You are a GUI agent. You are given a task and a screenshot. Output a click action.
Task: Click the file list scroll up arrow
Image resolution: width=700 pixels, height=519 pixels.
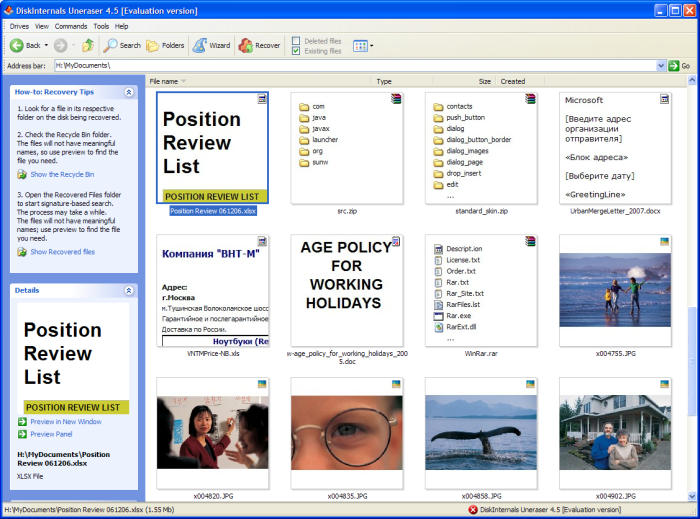pos(692,80)
